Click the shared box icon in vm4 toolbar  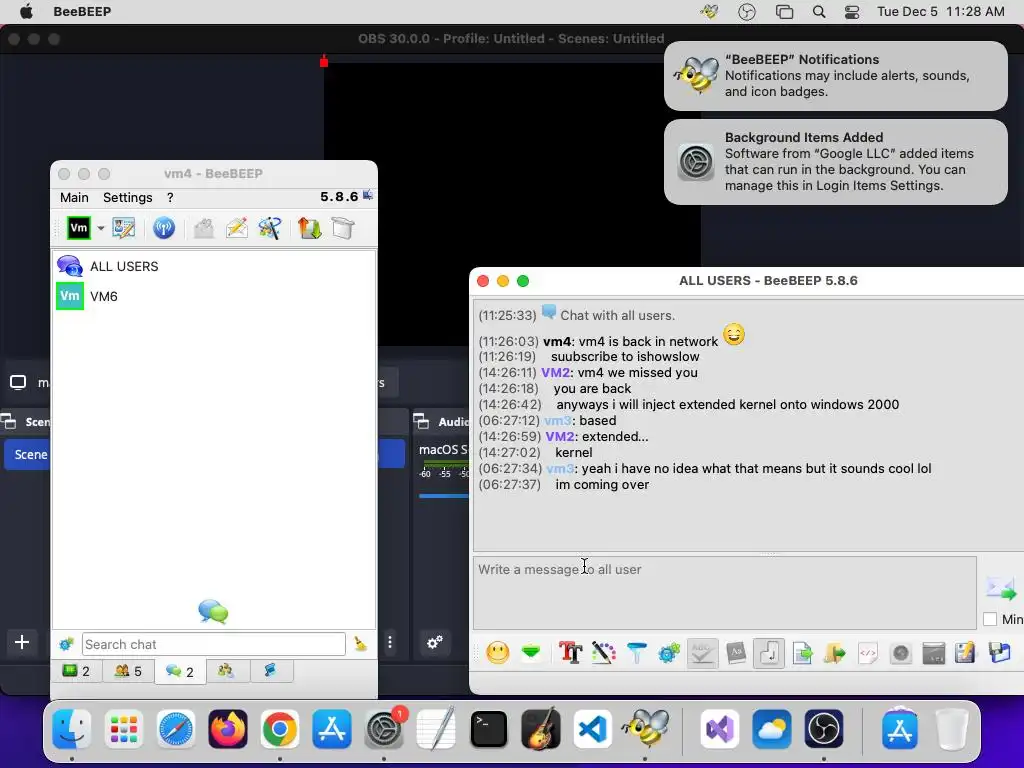coord(342,228)
